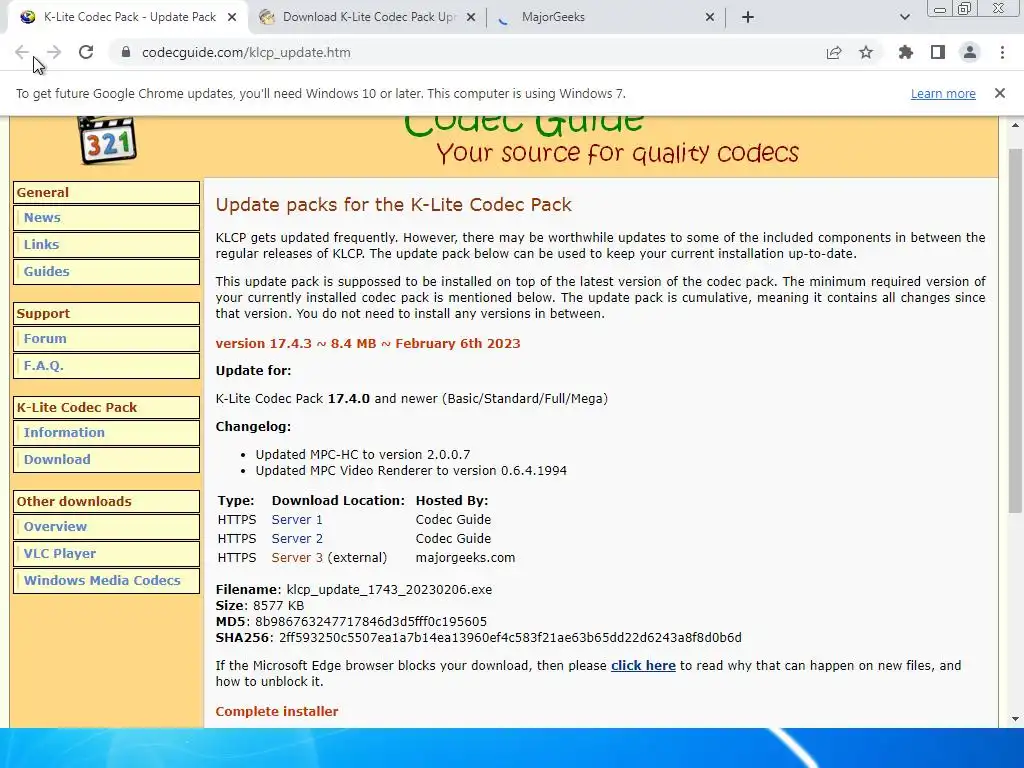Open Information under K-Lite Codec Pack
The image size is (1024, 768).
[x=106, y=432]
